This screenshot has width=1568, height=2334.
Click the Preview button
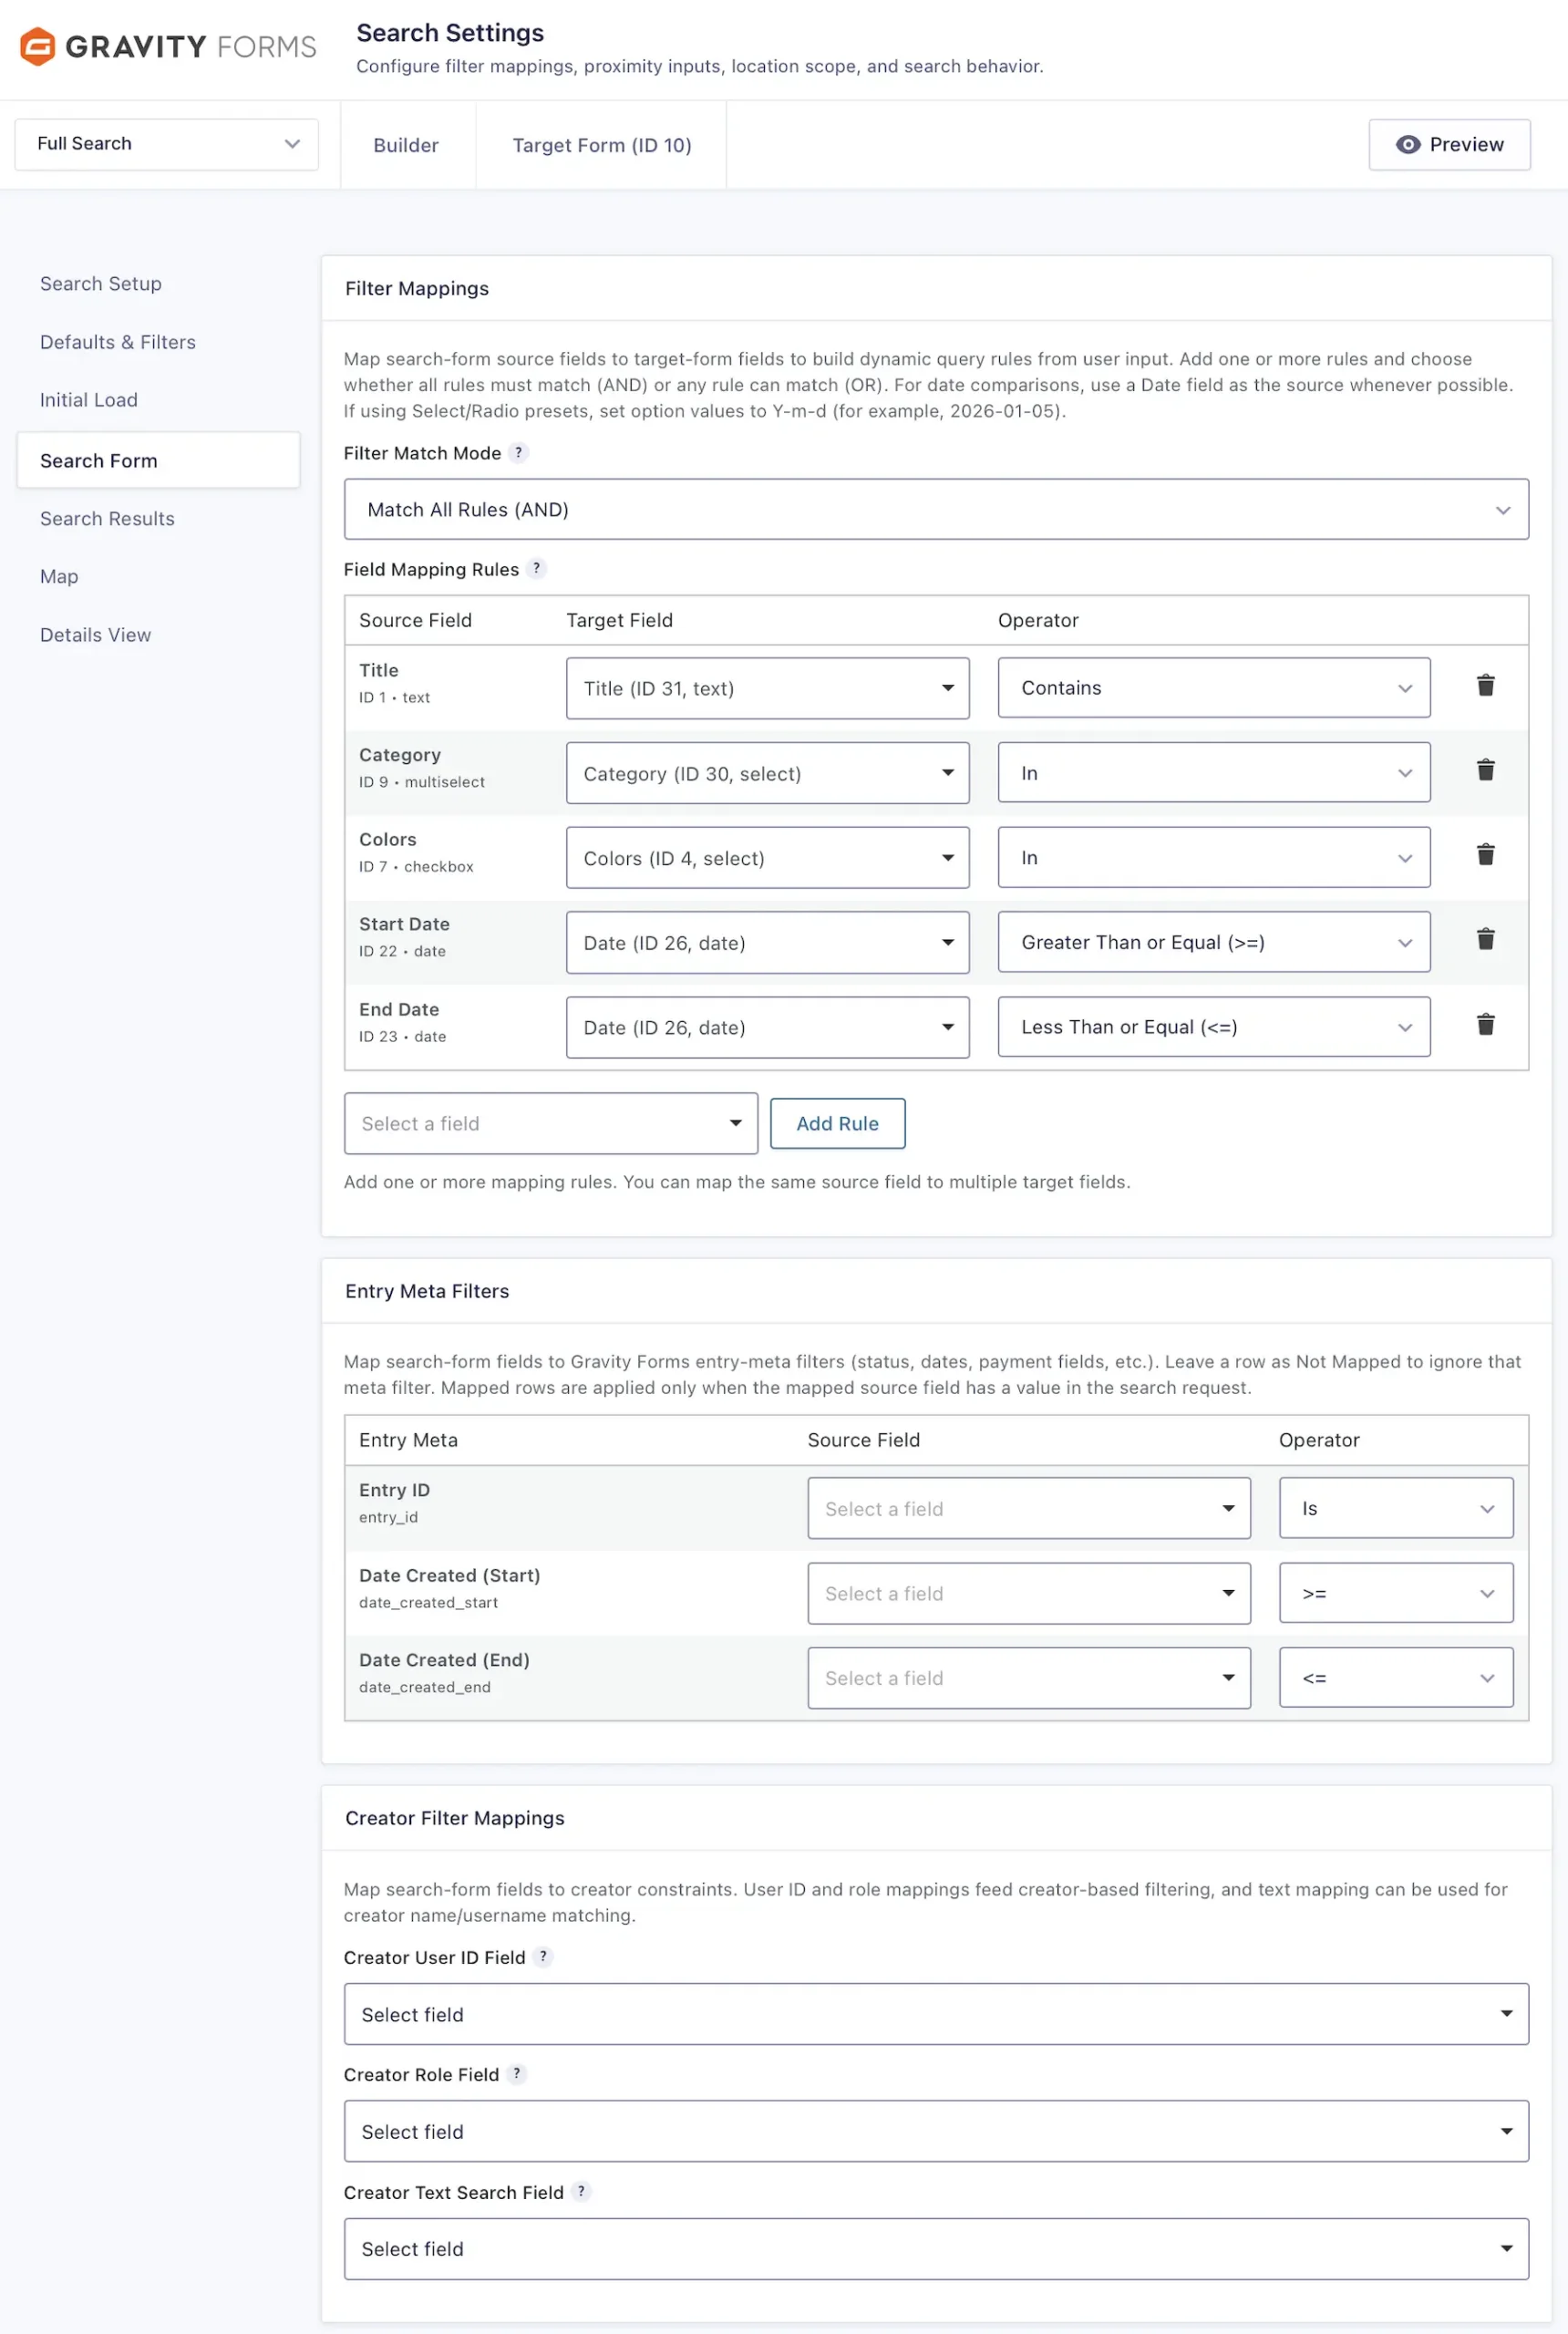[x=1449, y=144]
